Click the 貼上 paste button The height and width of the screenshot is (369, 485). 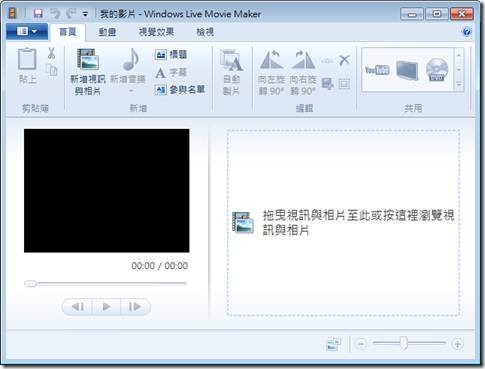point(27,66)
